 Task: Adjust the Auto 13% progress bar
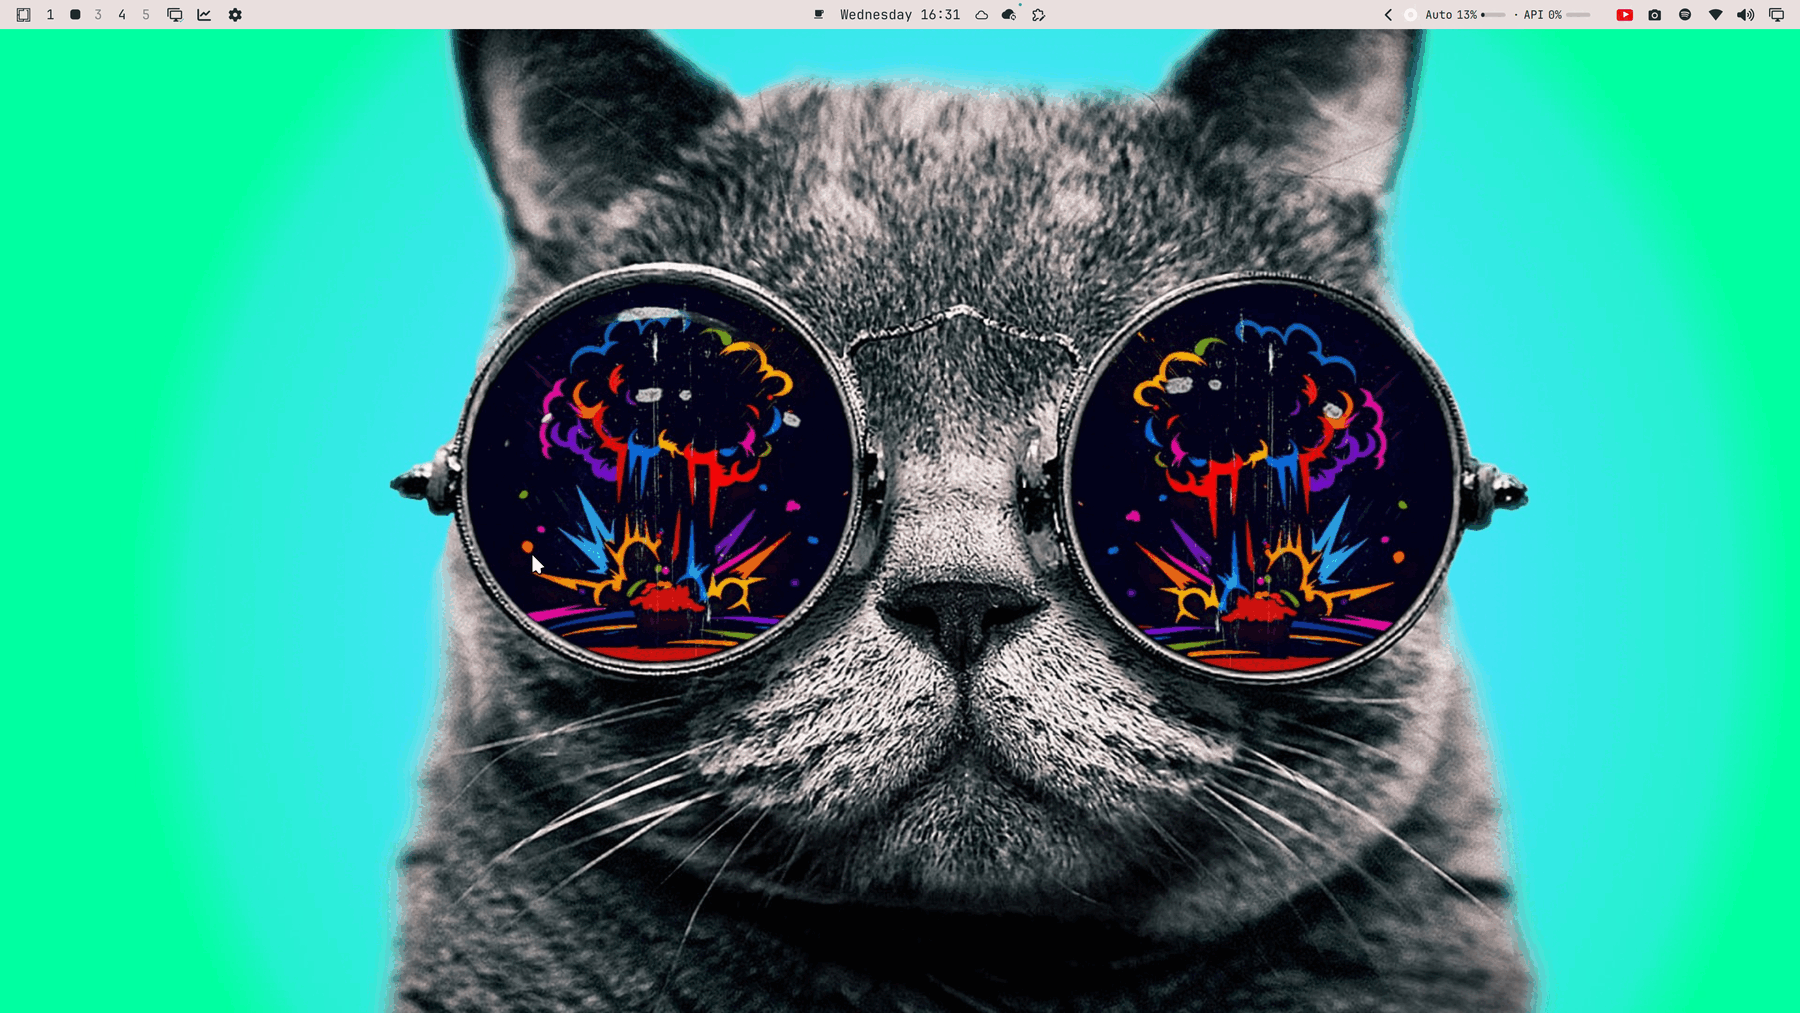pyautogui.click(x=1493, y=15)
